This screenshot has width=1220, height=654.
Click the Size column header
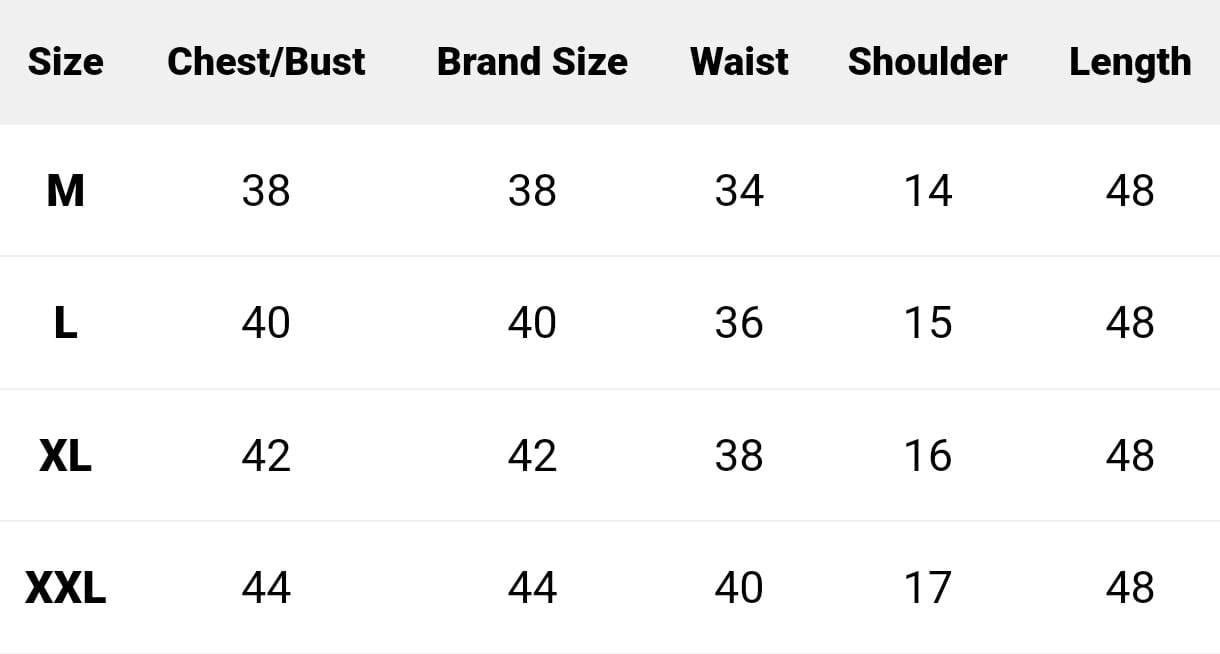click(x=65, y=62)
